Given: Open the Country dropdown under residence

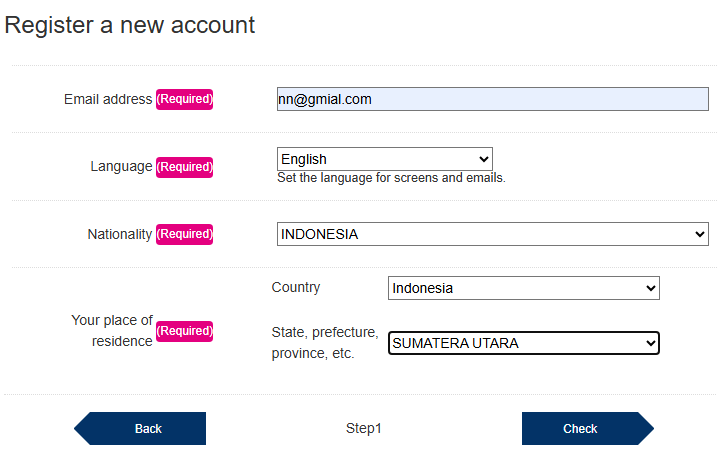Looking at the screenshot, I should [523, 288].
